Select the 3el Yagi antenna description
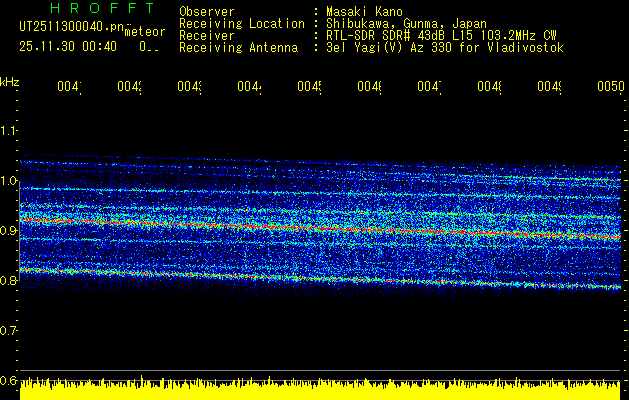The width and height of the screenshot is (629, 400). point(445,48)
